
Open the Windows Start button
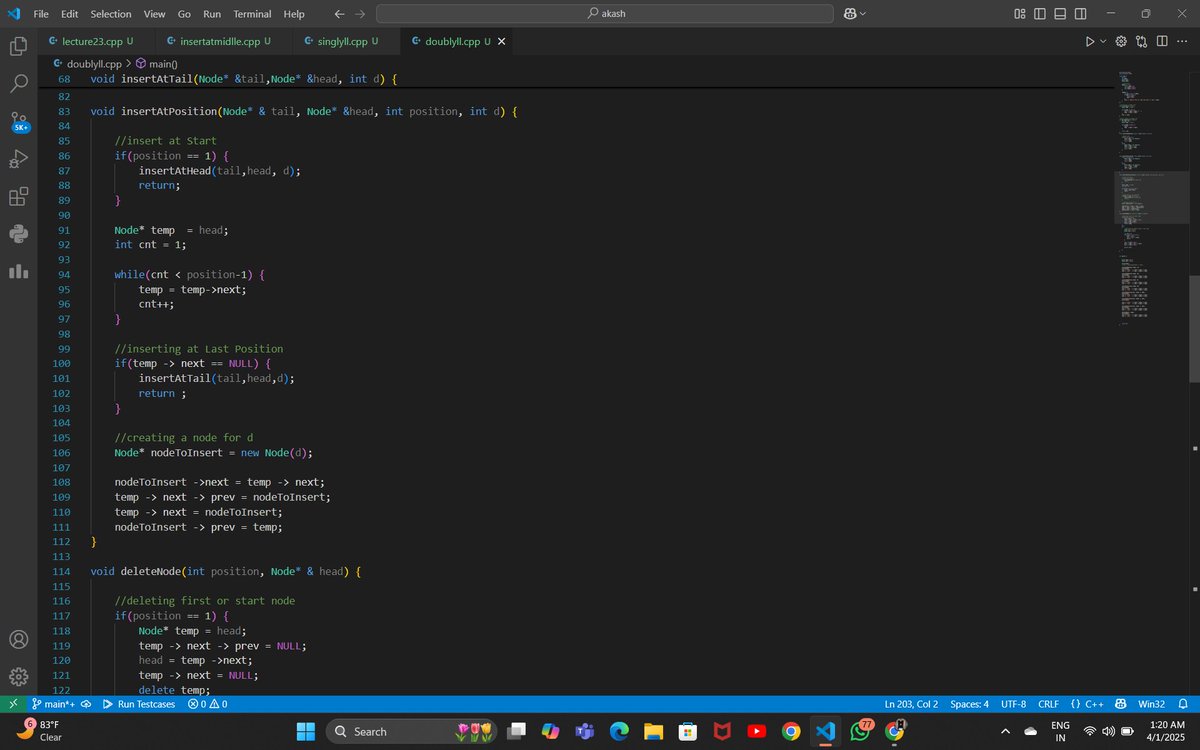pos(305,731)
